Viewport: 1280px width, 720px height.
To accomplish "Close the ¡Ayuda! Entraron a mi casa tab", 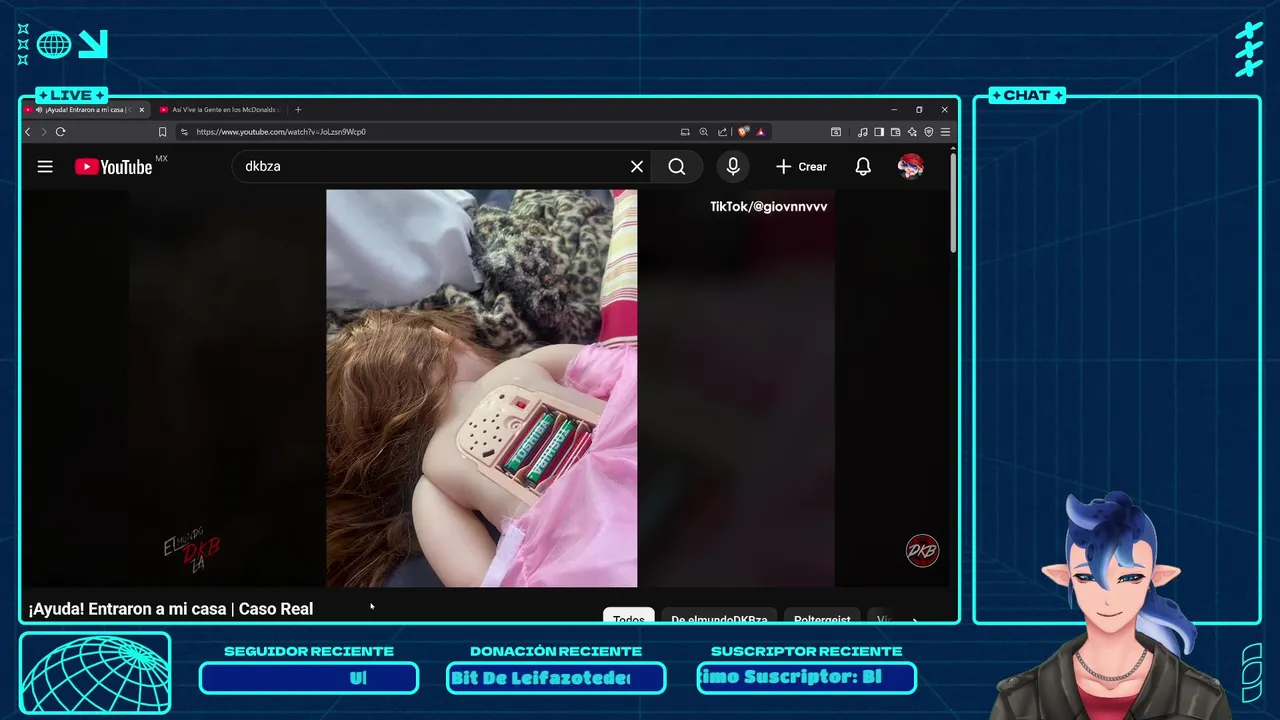I will [141, 110].
